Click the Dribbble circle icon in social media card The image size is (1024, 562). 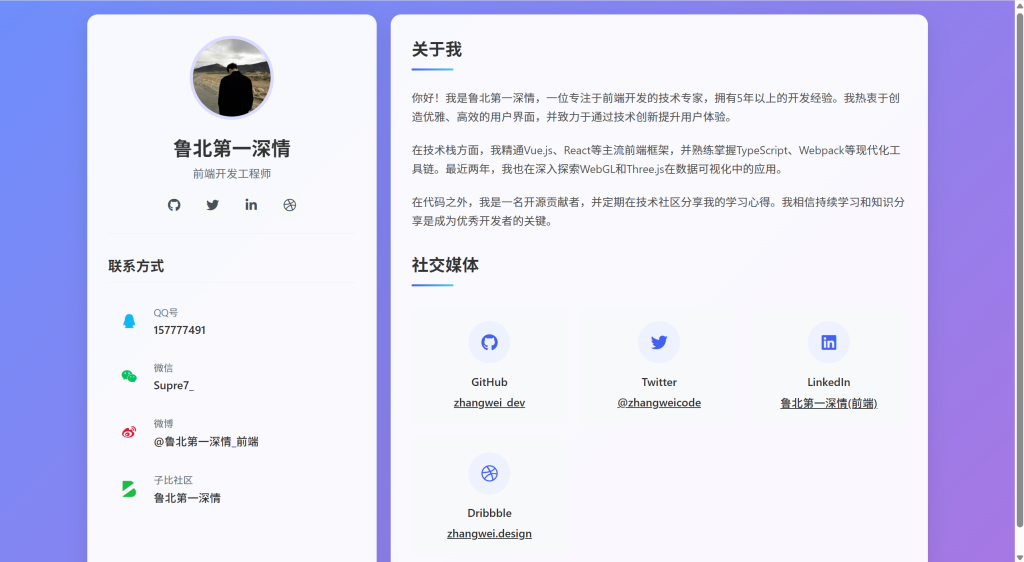[x=489, y=473]
